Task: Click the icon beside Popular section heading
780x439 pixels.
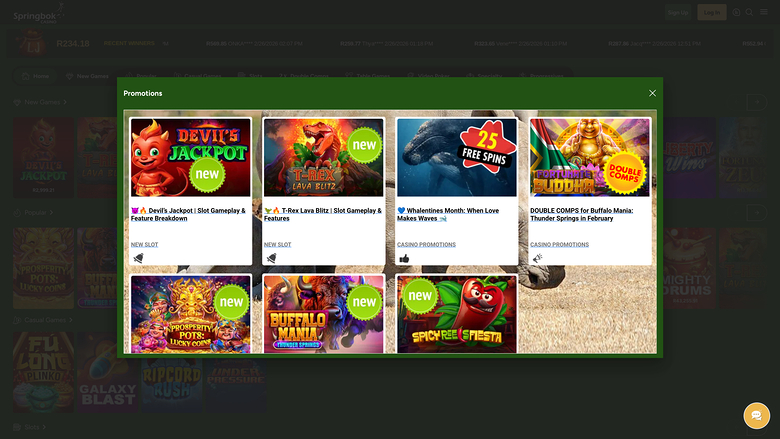Action: 17,213
